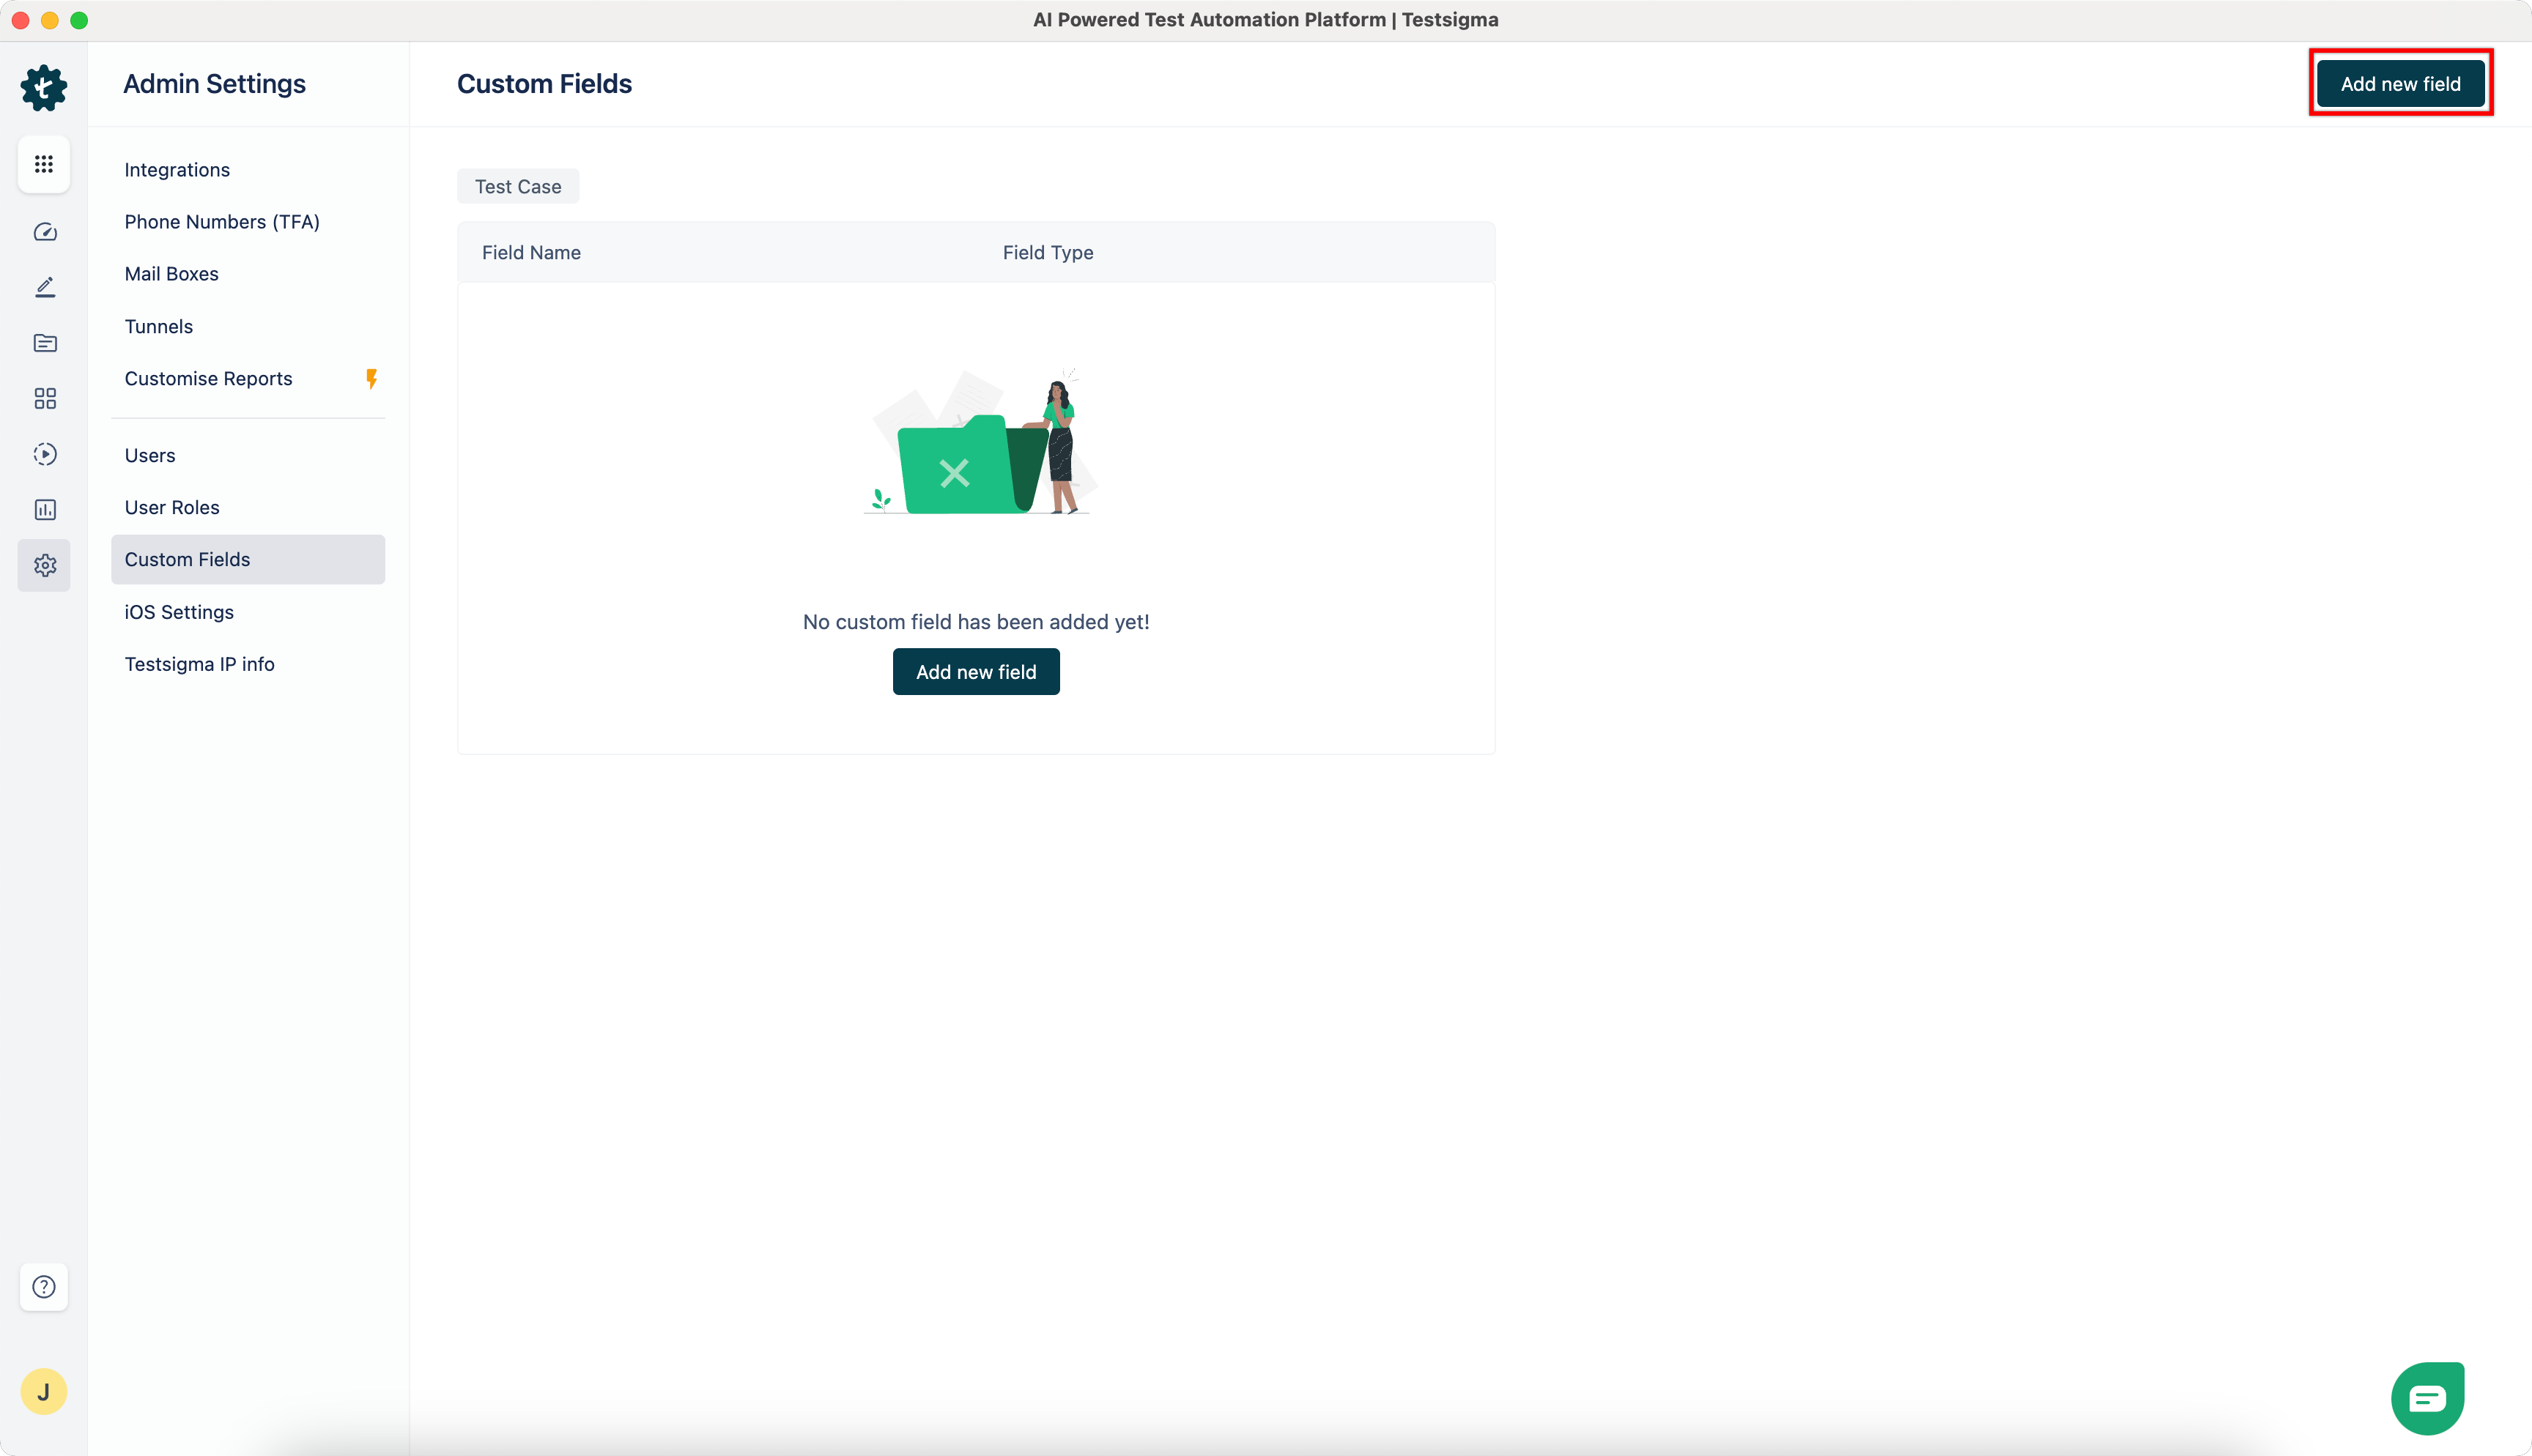Click the top-right Add new field button

[x=2400, y=84]
